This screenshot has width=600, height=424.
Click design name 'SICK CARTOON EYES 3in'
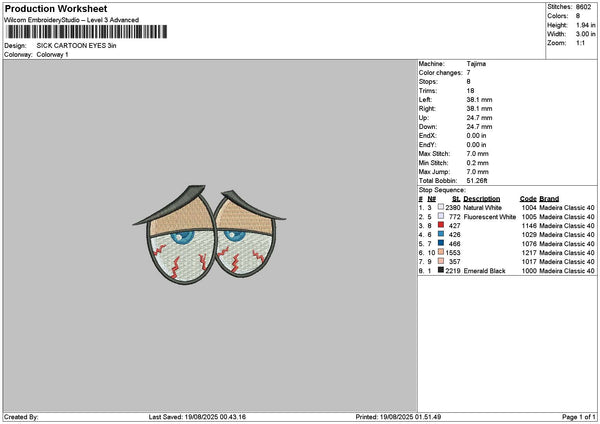tap(77, 46)
